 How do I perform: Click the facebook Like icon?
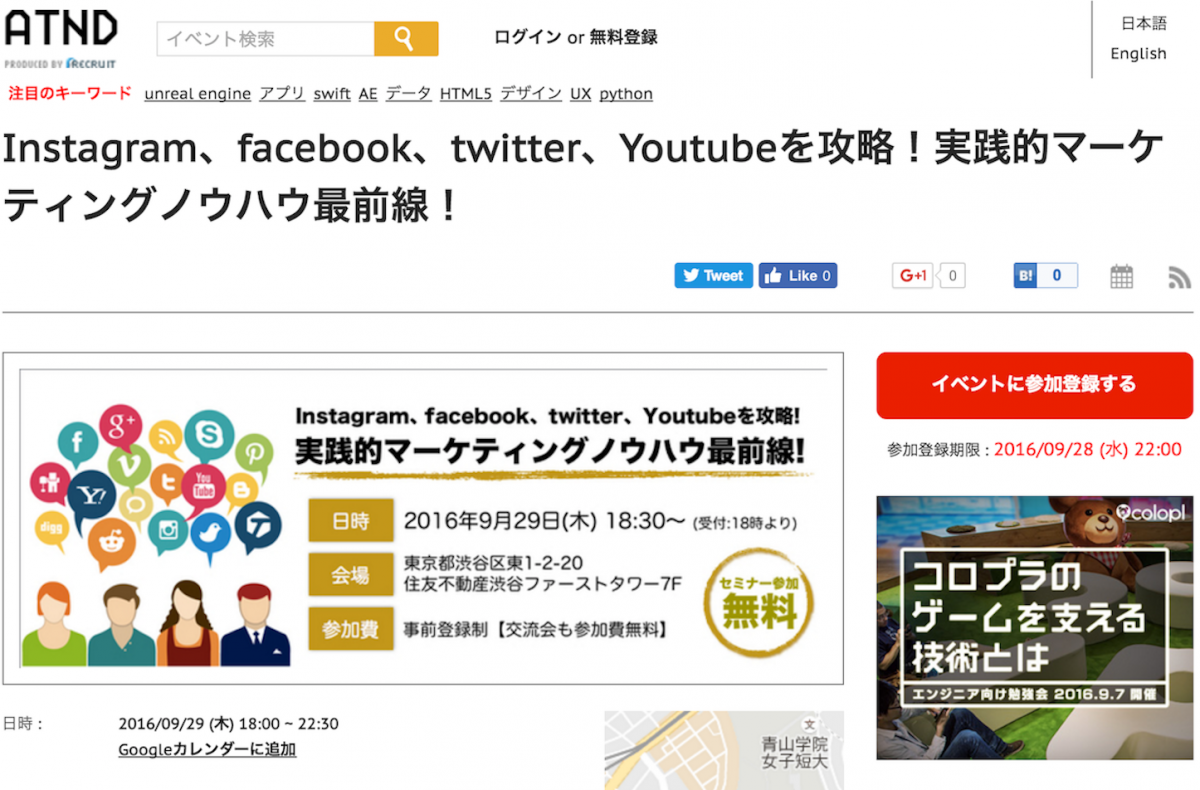tap(798, 275)
